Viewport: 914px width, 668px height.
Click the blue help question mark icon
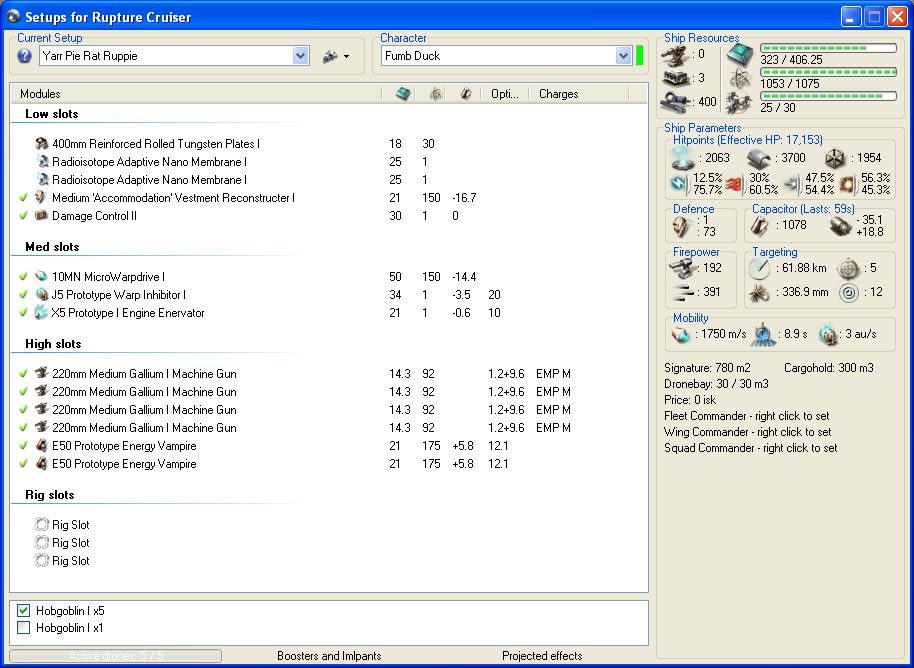(x=25, y=56)
